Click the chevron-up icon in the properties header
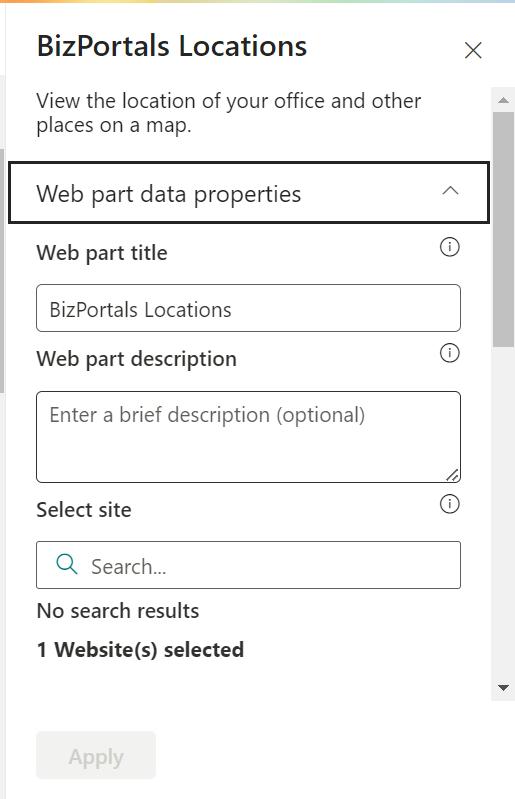Screen dimensions: 515x799 [450, 191]
